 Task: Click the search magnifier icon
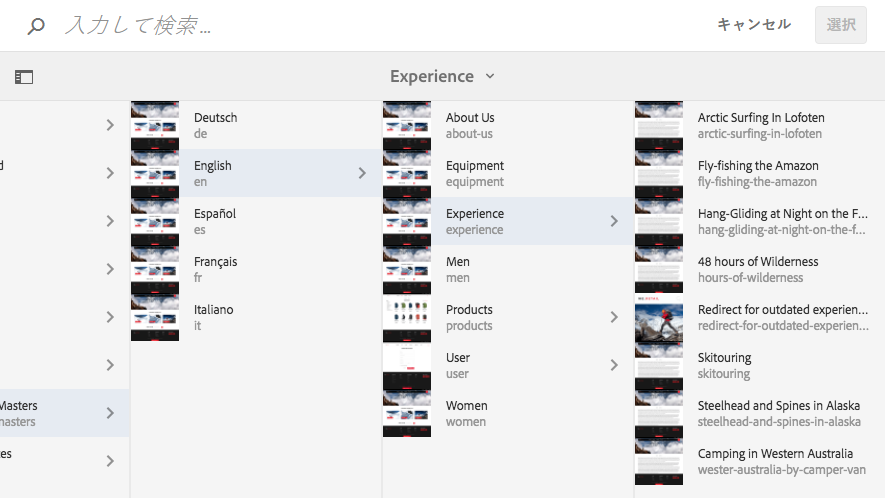click(x=36, y=26)
